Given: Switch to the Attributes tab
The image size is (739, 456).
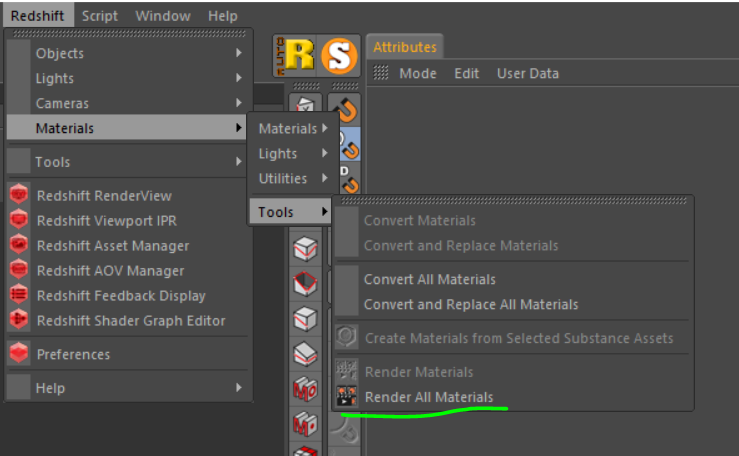Looking at the screenshot, I should pyautogui.click(x=405, y=47).
